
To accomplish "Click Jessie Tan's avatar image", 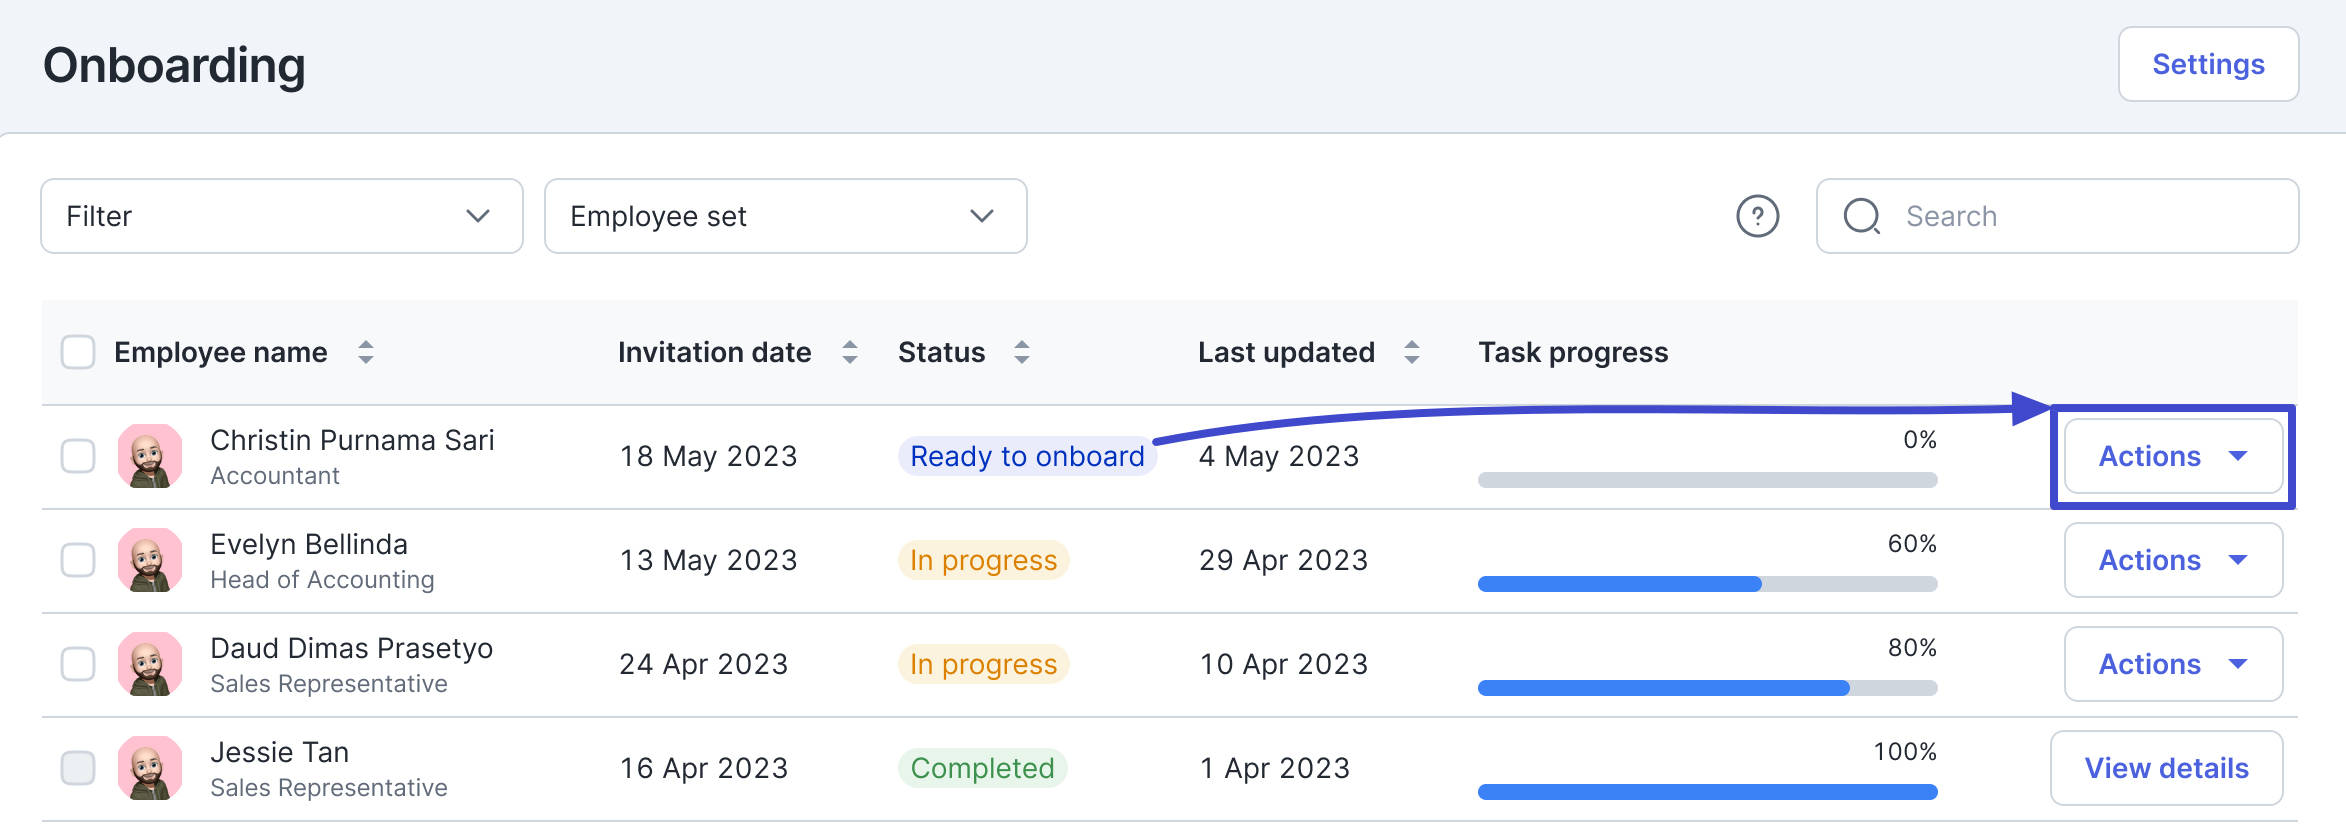I will tap(150, 768).
